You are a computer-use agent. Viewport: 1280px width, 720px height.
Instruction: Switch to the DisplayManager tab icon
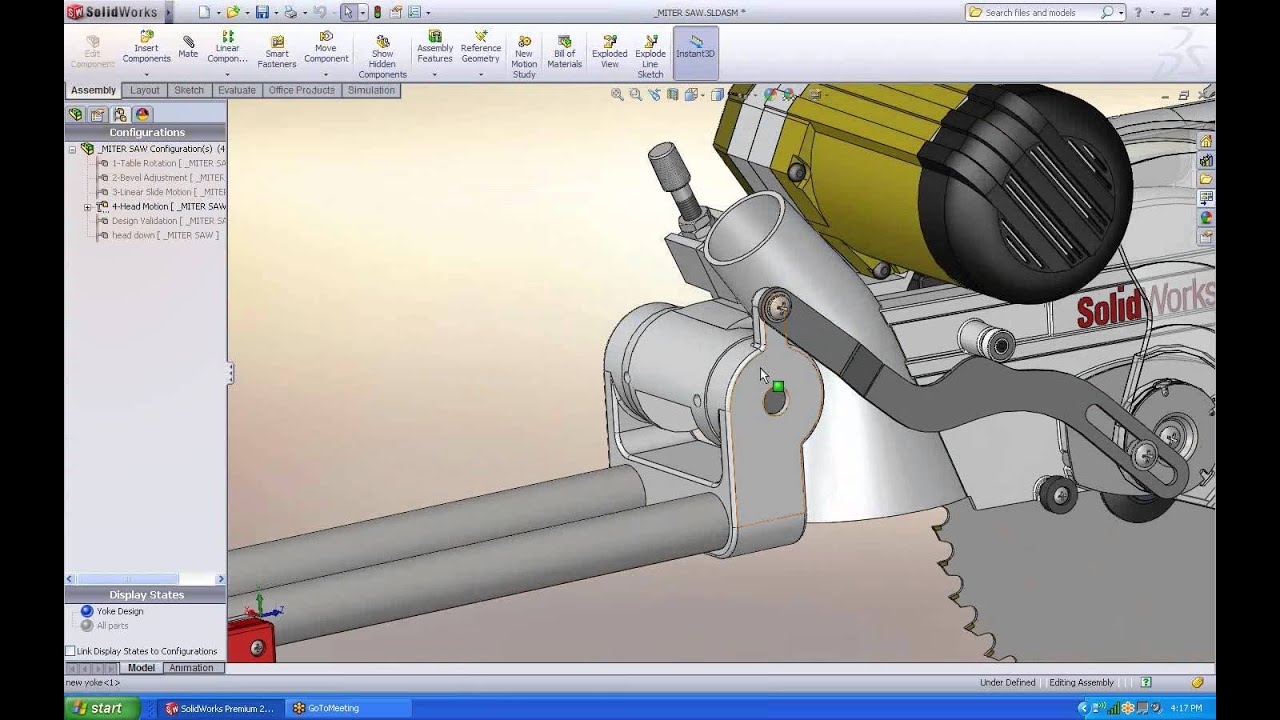(x=142, y=115)
